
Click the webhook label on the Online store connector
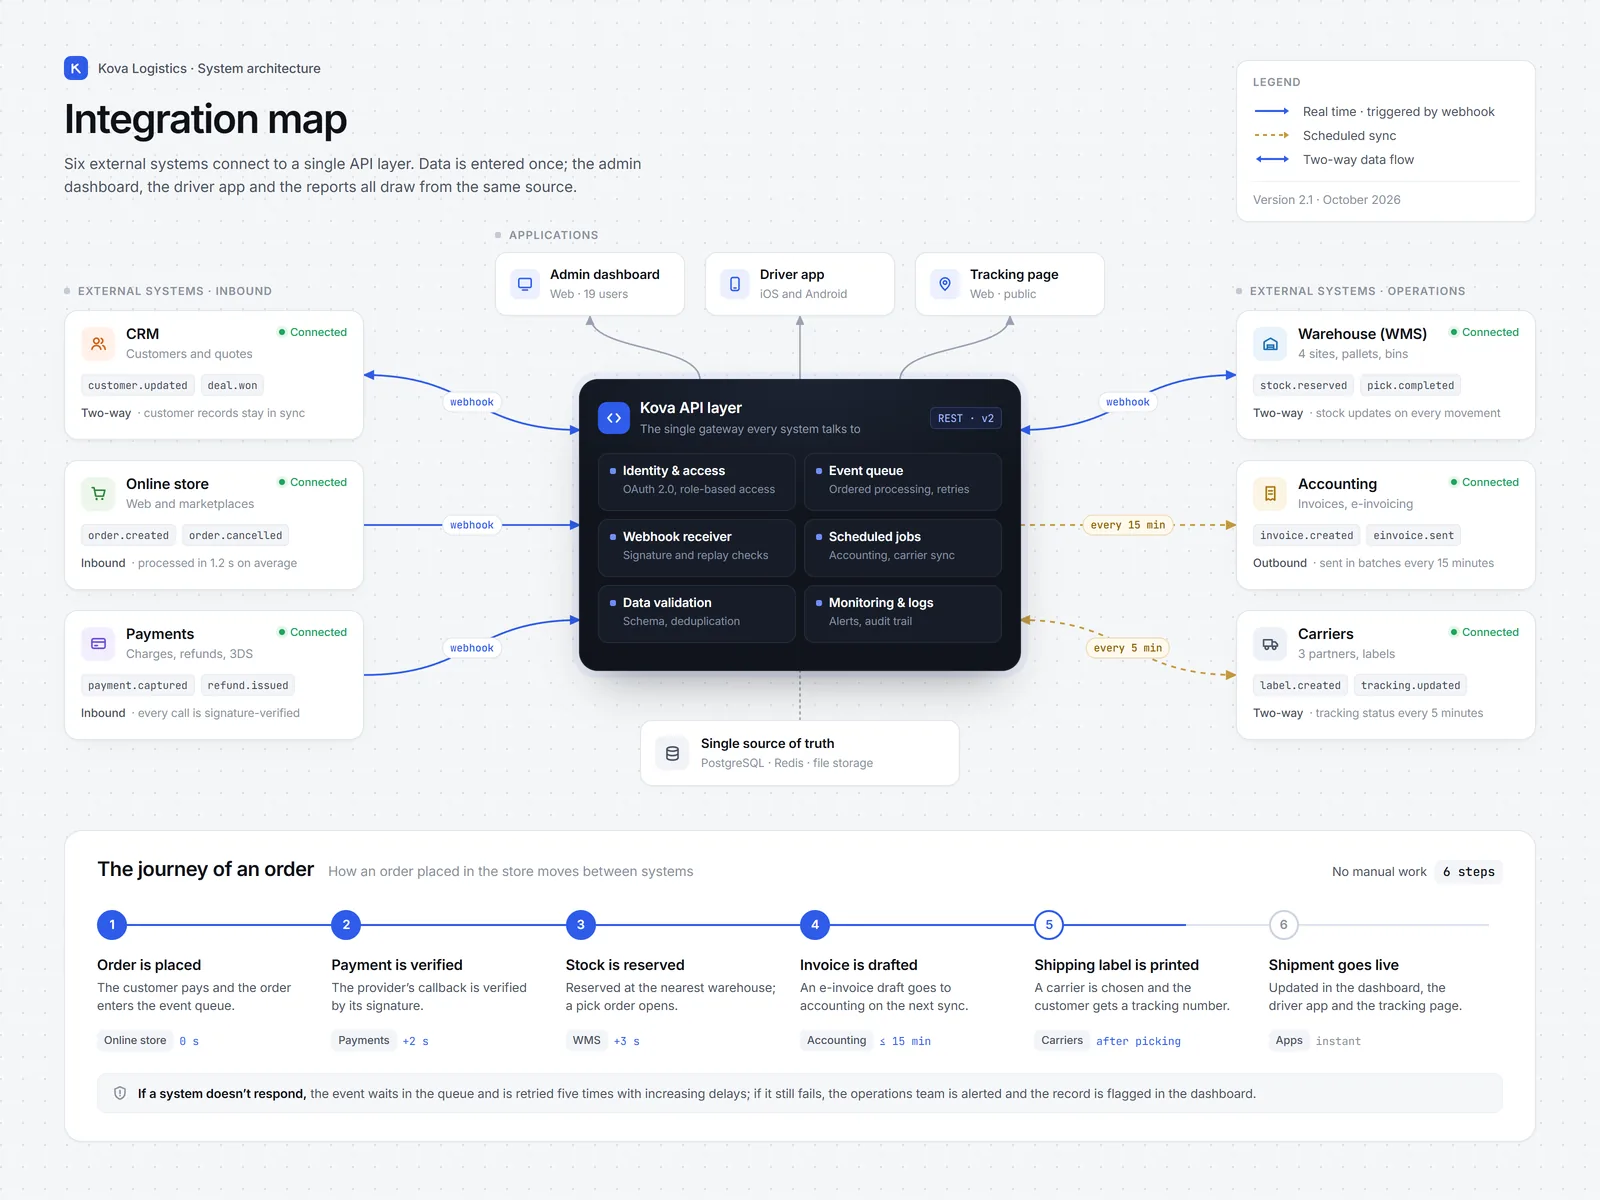tap(472, 525)
